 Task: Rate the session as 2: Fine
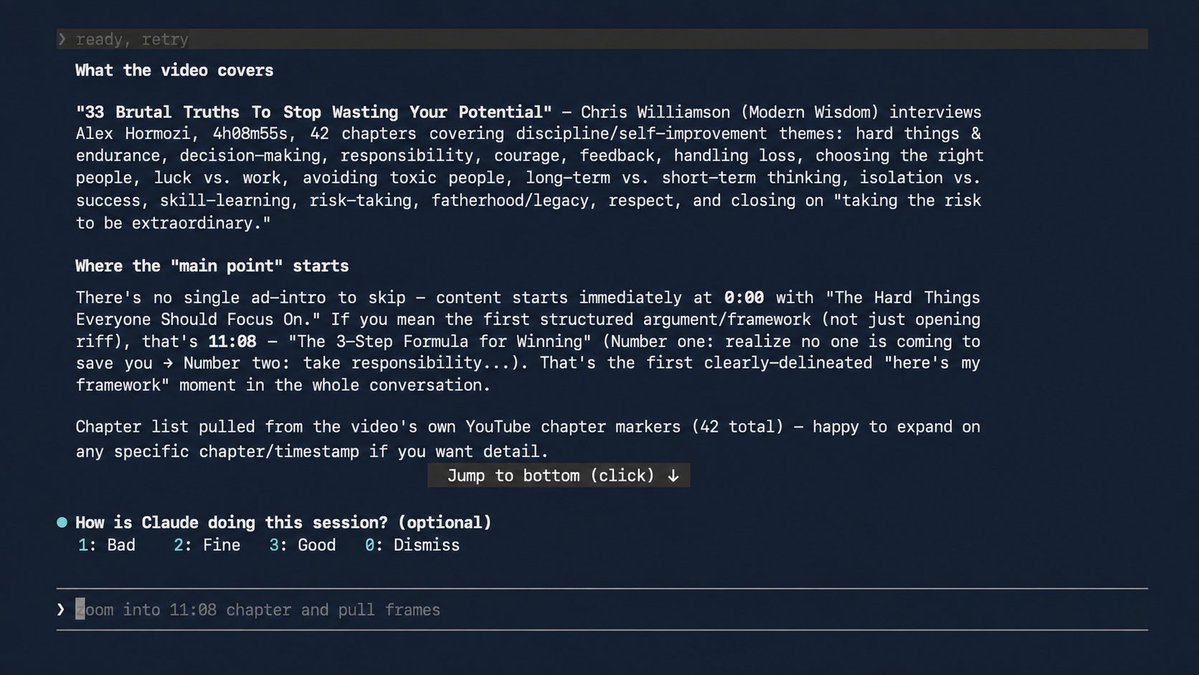[206, 545]
